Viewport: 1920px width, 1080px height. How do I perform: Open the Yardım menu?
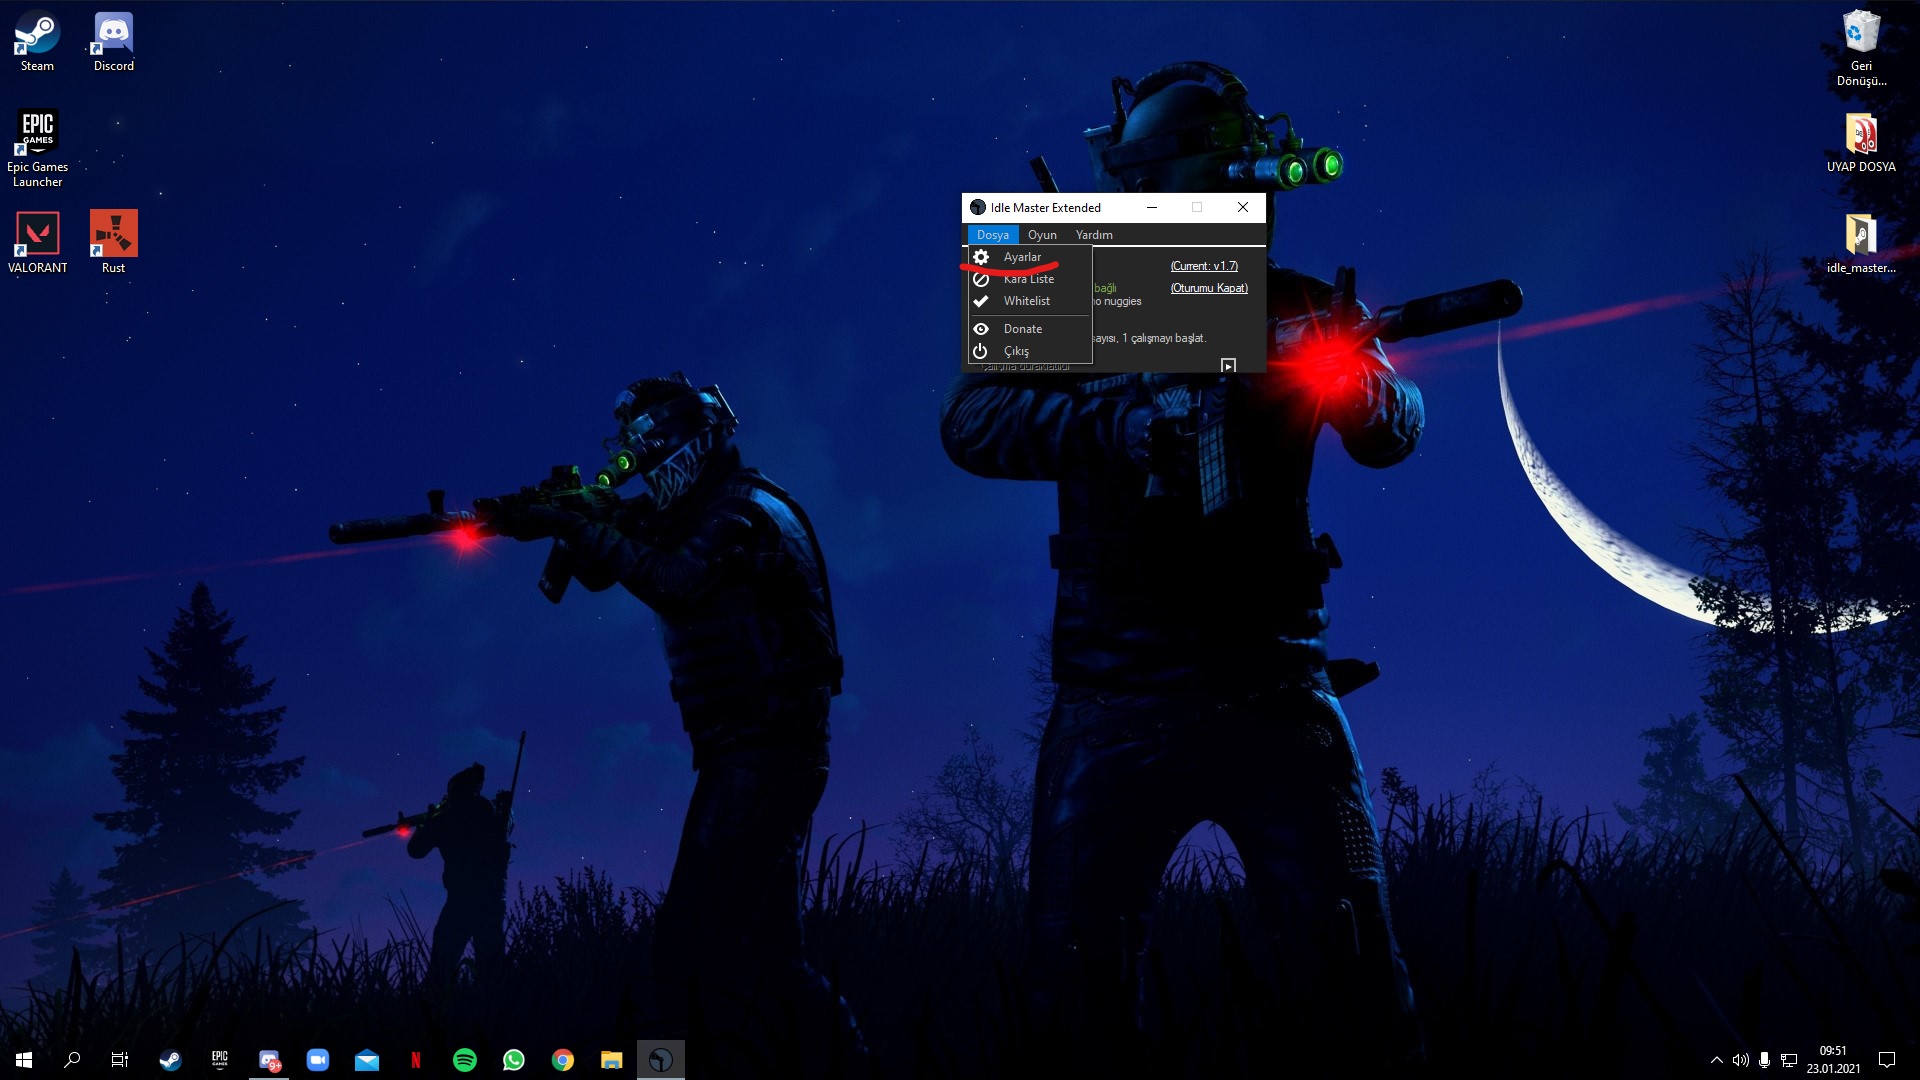pos(1094,235)
